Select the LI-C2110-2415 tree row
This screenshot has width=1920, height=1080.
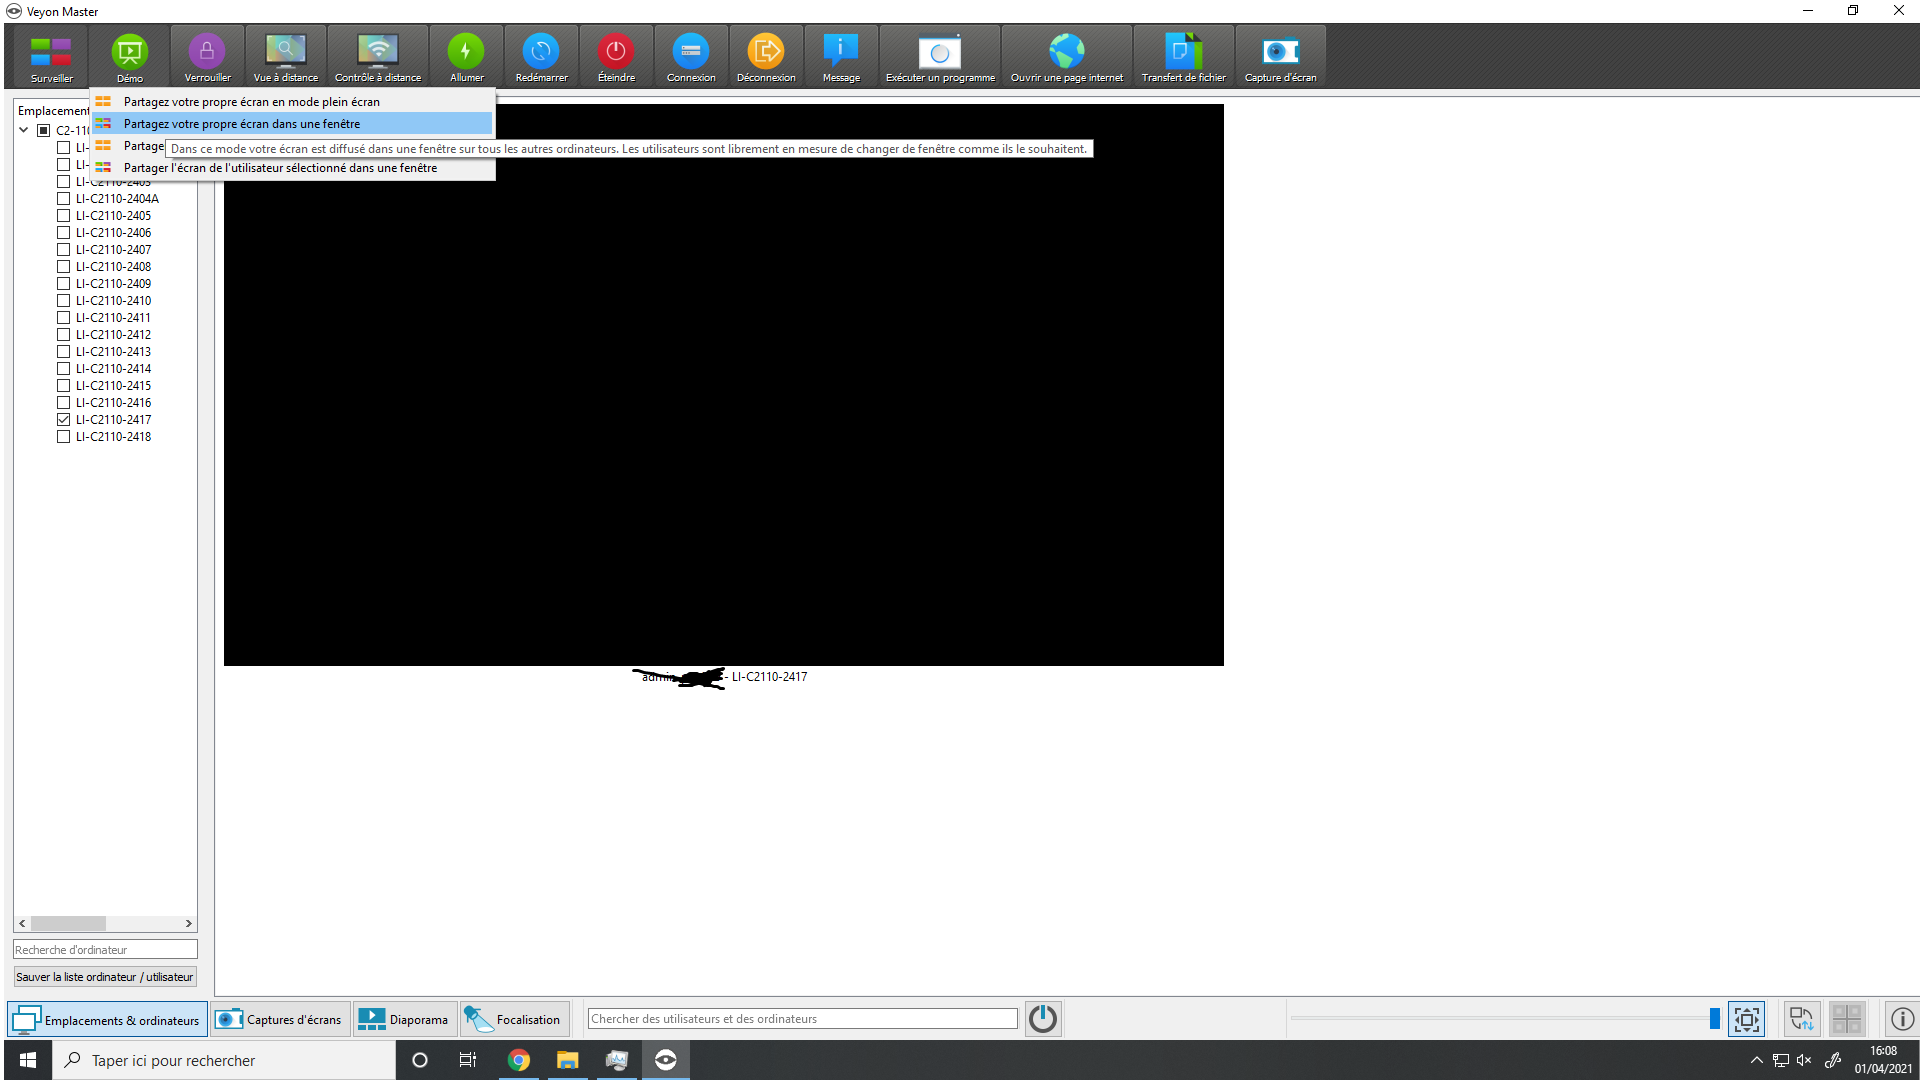coord(114,386)
